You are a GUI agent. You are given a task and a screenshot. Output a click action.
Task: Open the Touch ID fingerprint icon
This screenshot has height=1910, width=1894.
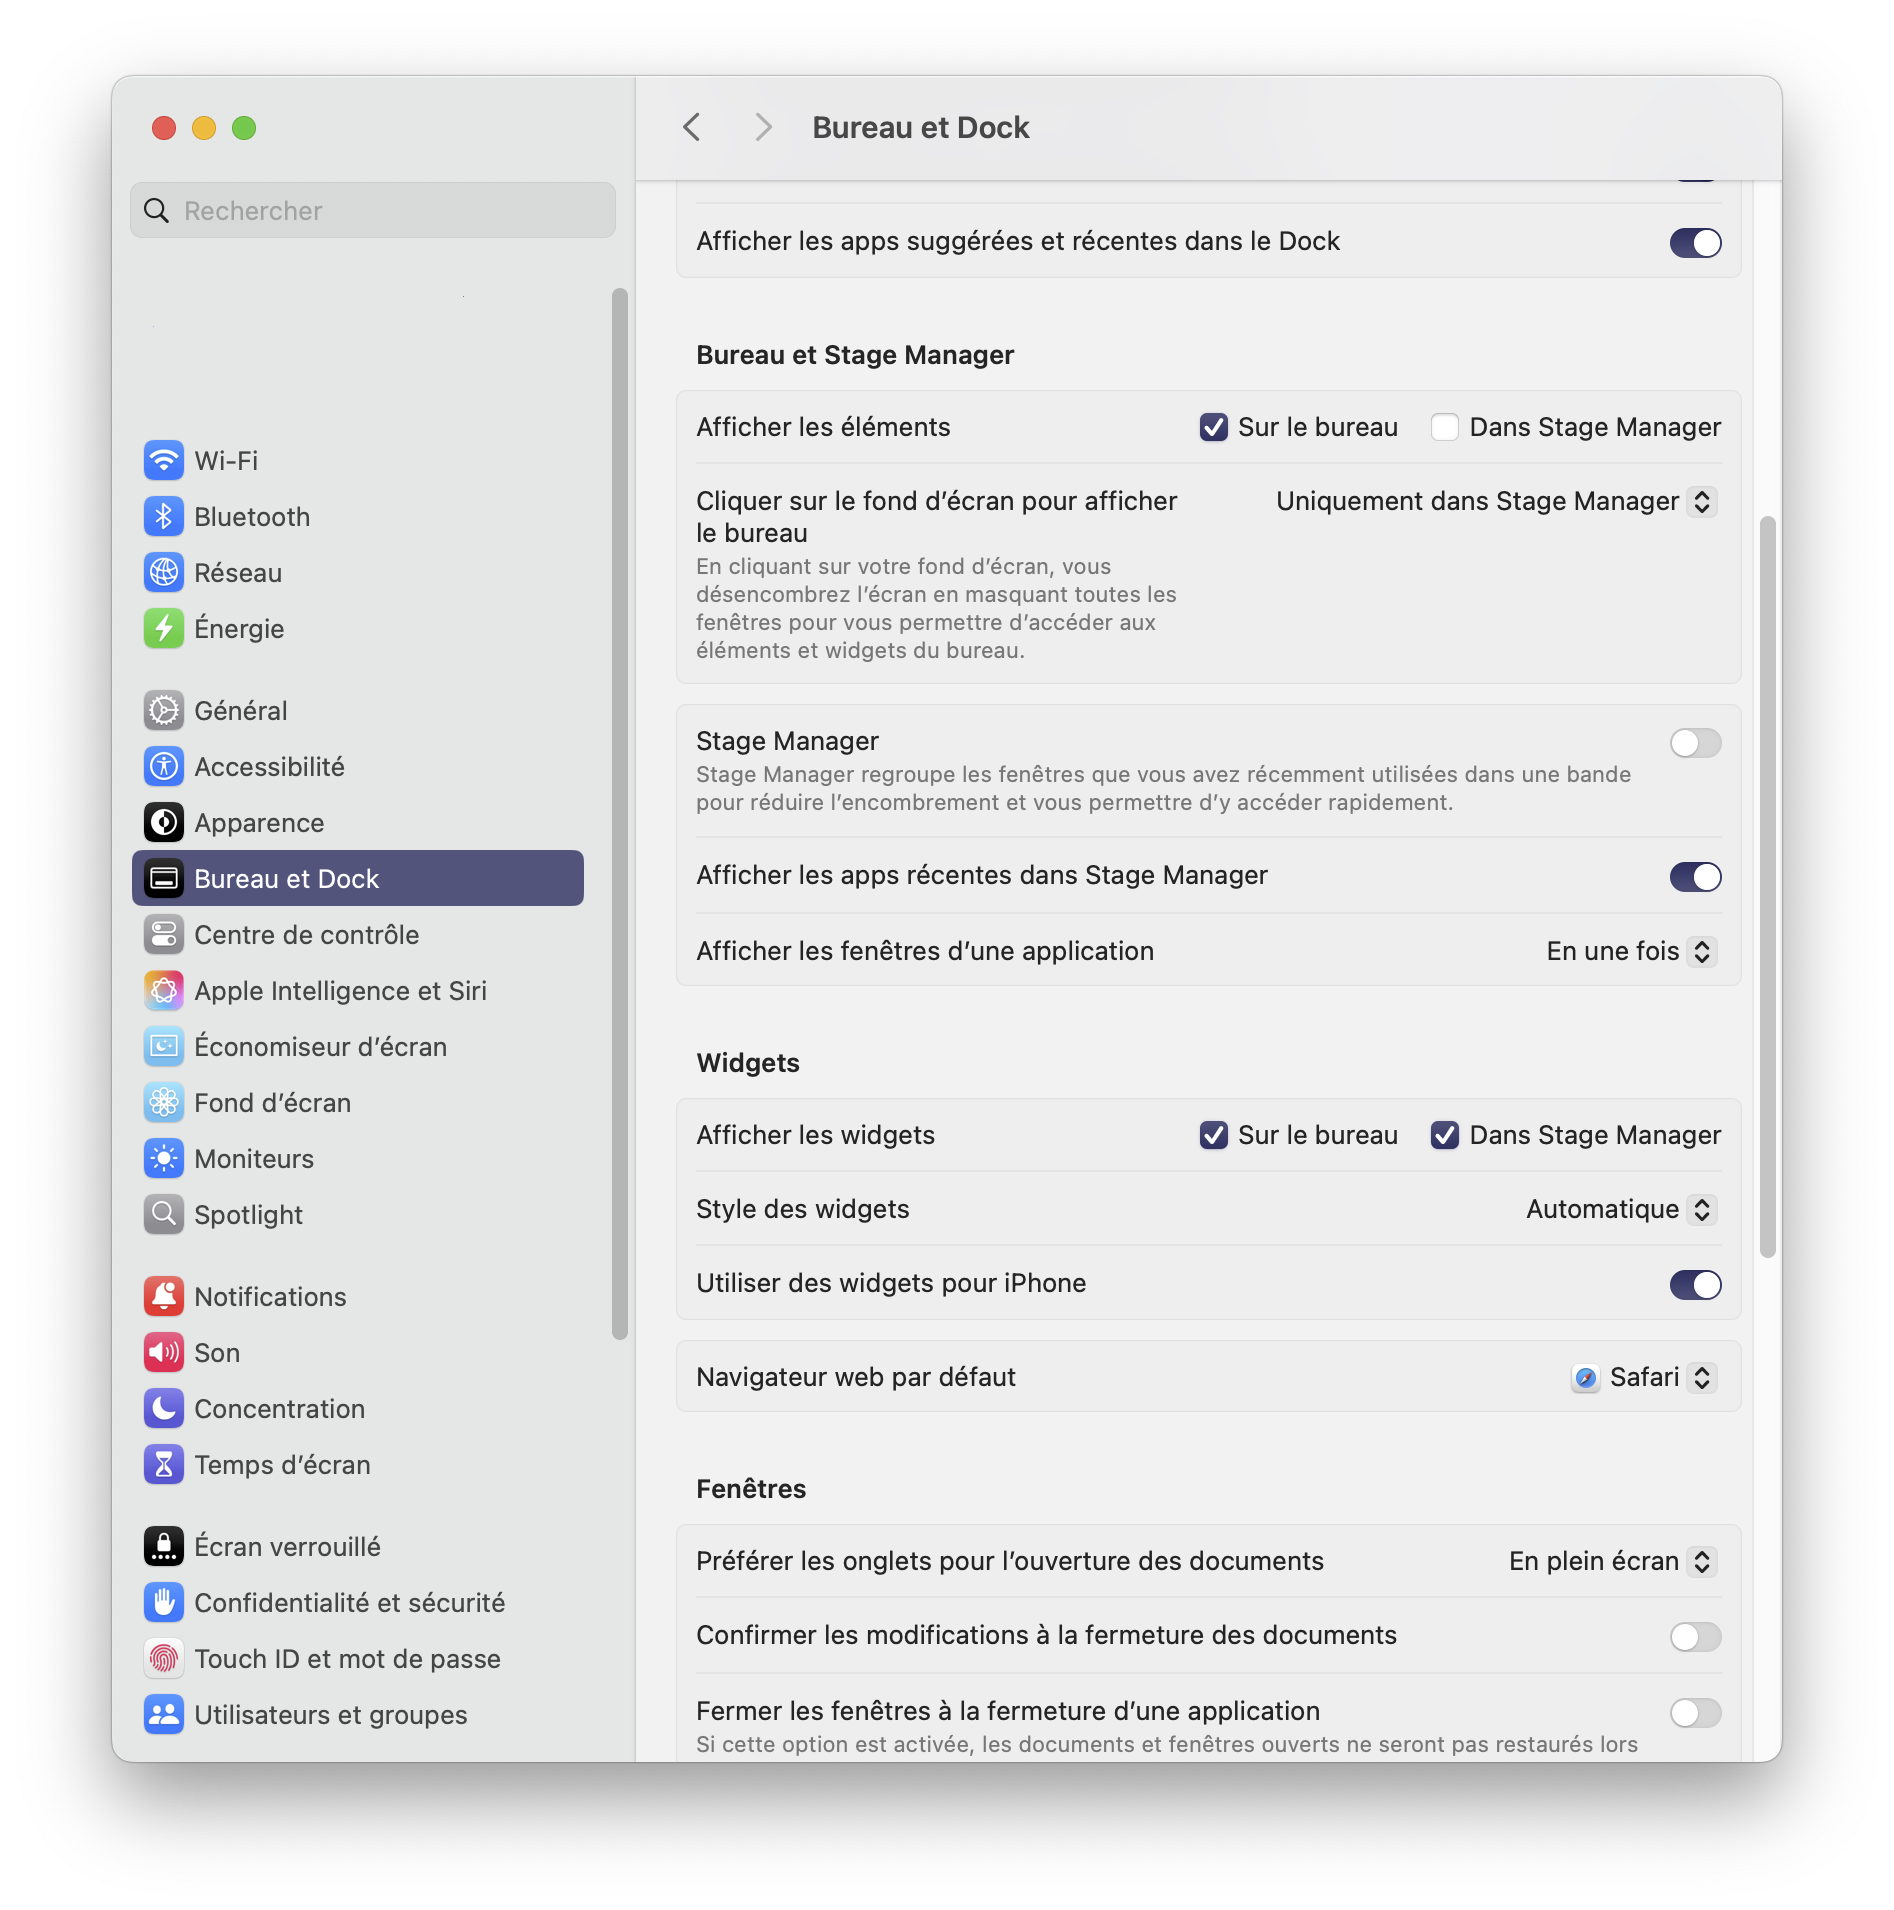[x=164, y=1659]
